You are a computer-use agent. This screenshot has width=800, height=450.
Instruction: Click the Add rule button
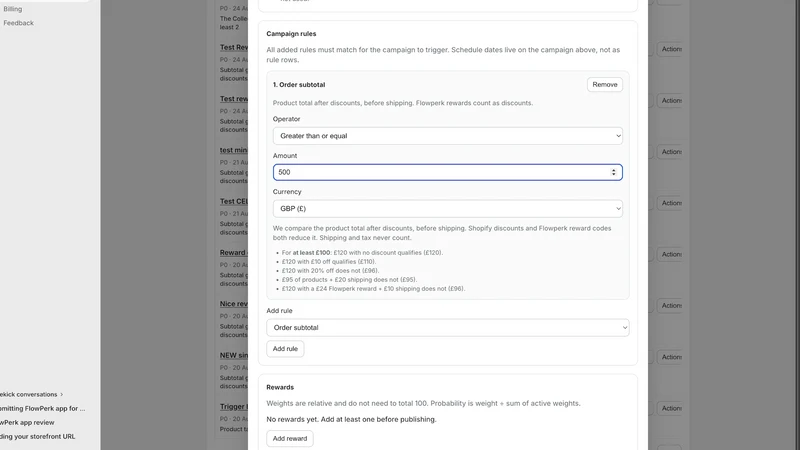pos(285,349)
